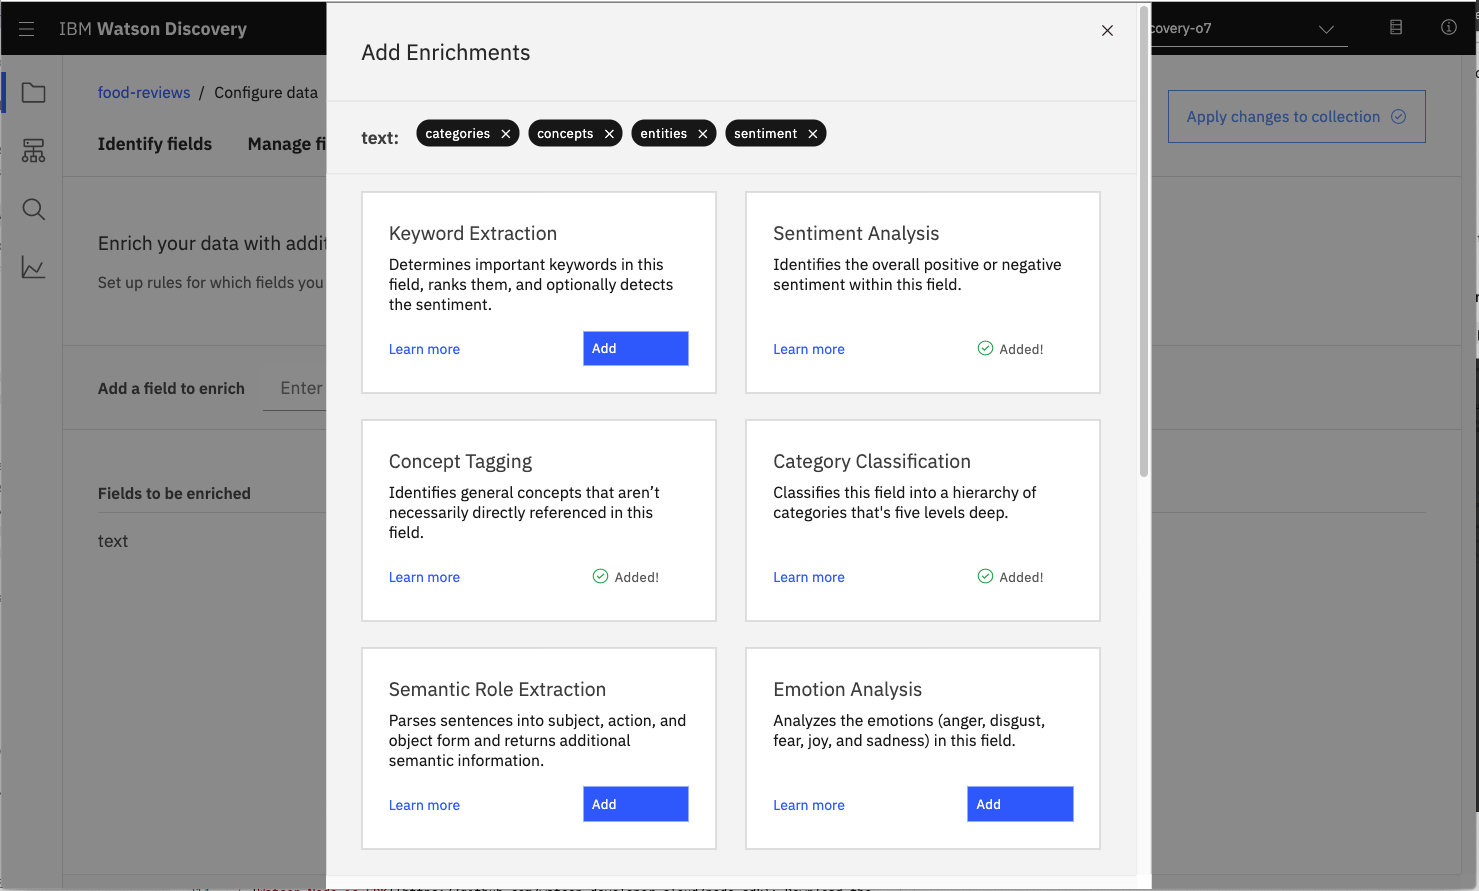
Task: Open the collections folder icon in sidebar
Action: pyautogui.click(x=33, y=93)
